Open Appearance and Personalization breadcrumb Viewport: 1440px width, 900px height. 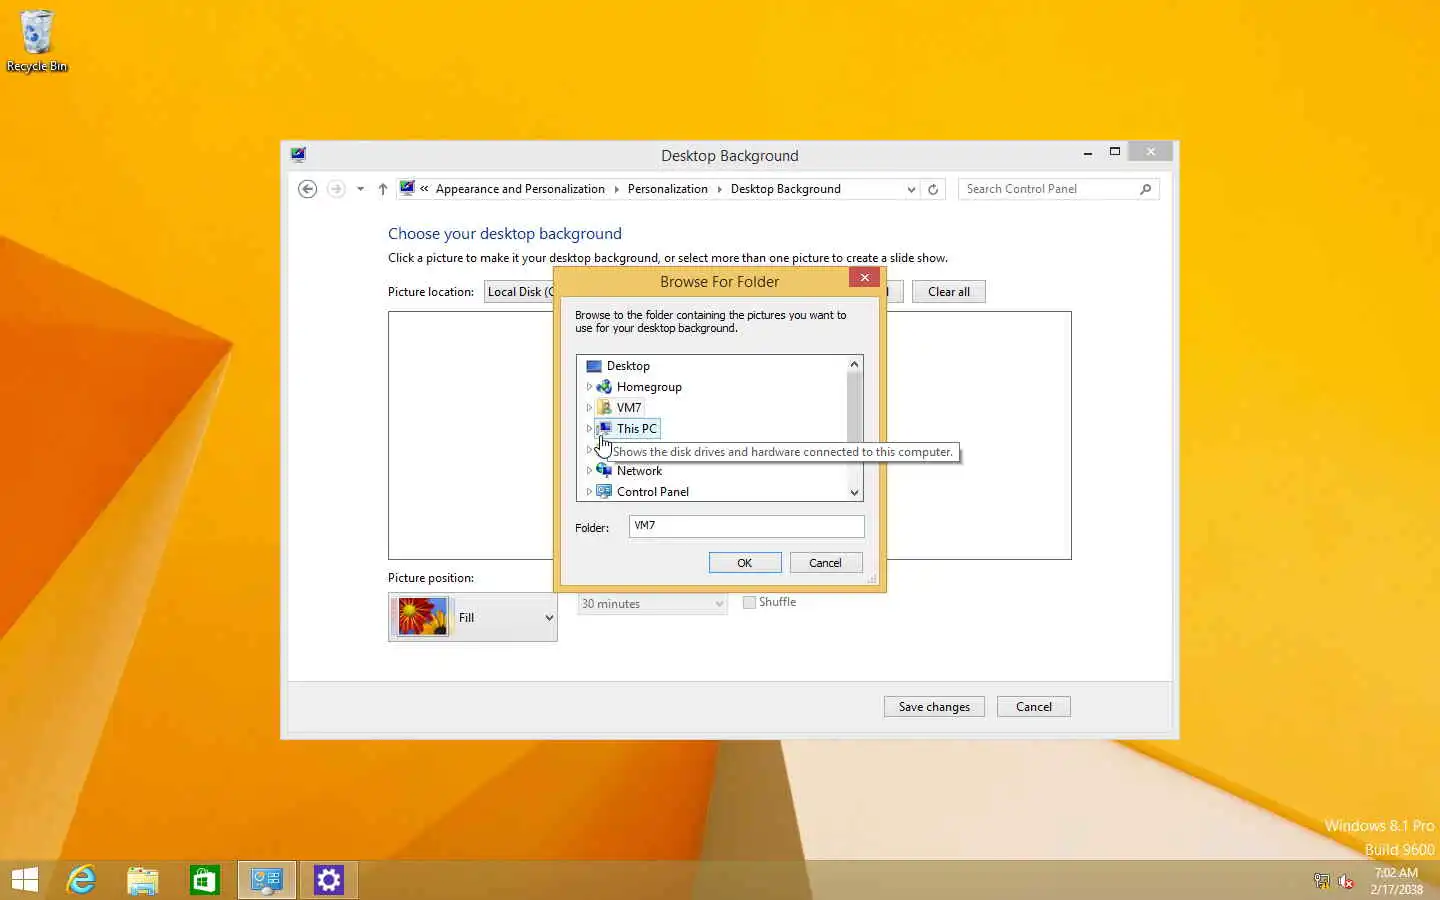click(x=520, y=189)
